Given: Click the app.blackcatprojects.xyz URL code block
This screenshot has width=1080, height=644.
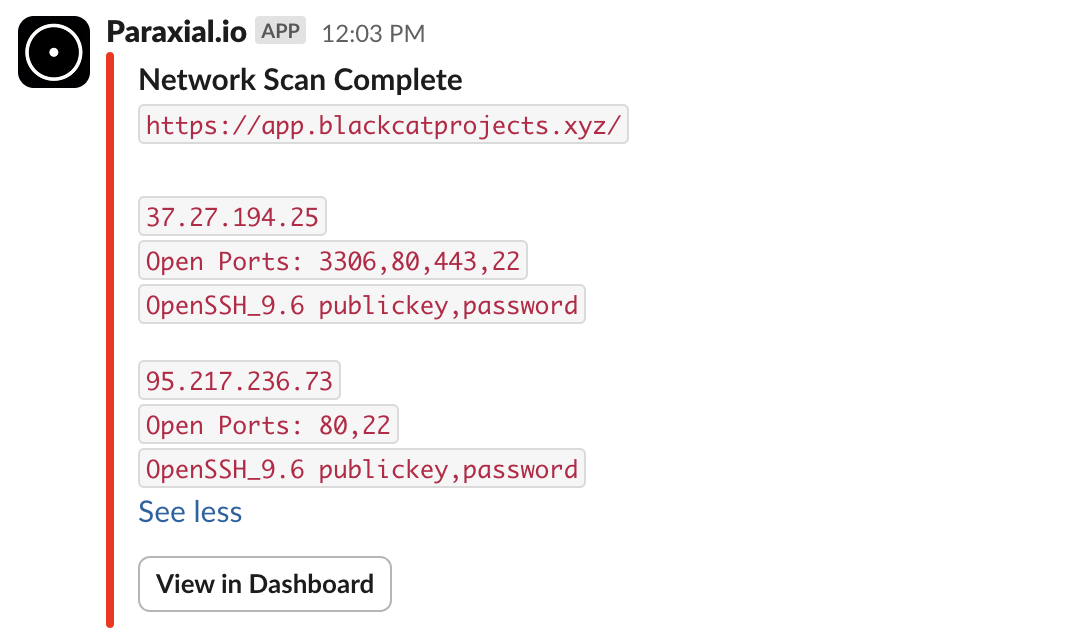Looking at the screenshot, I should click(384, 125).
